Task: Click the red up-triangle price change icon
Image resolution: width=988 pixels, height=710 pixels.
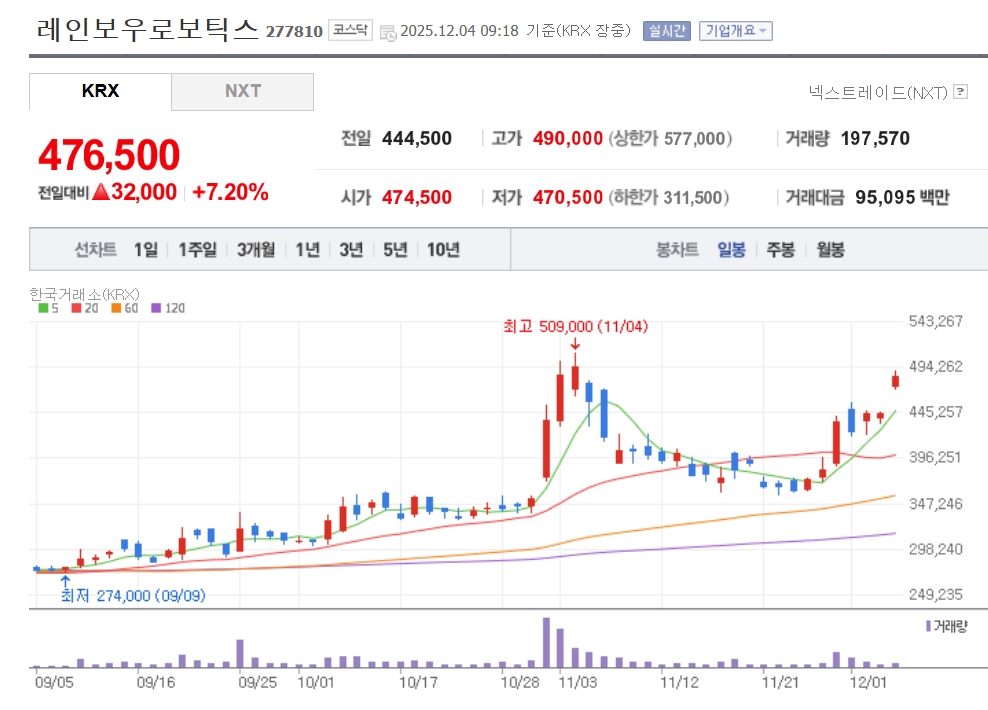Action: coord(100,192)
